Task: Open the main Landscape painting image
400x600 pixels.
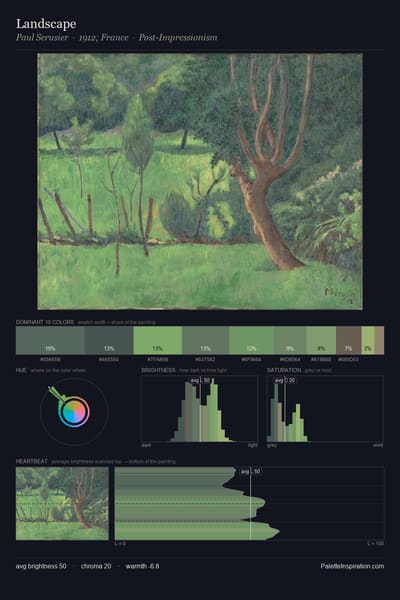Action: [200, 181]
